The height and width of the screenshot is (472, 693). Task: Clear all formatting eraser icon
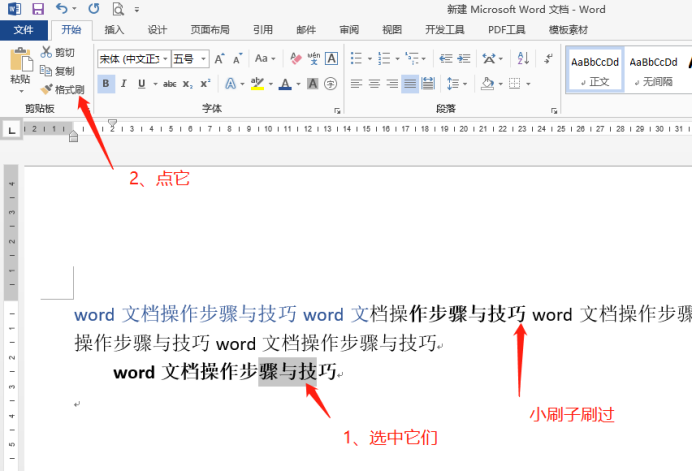295,58
